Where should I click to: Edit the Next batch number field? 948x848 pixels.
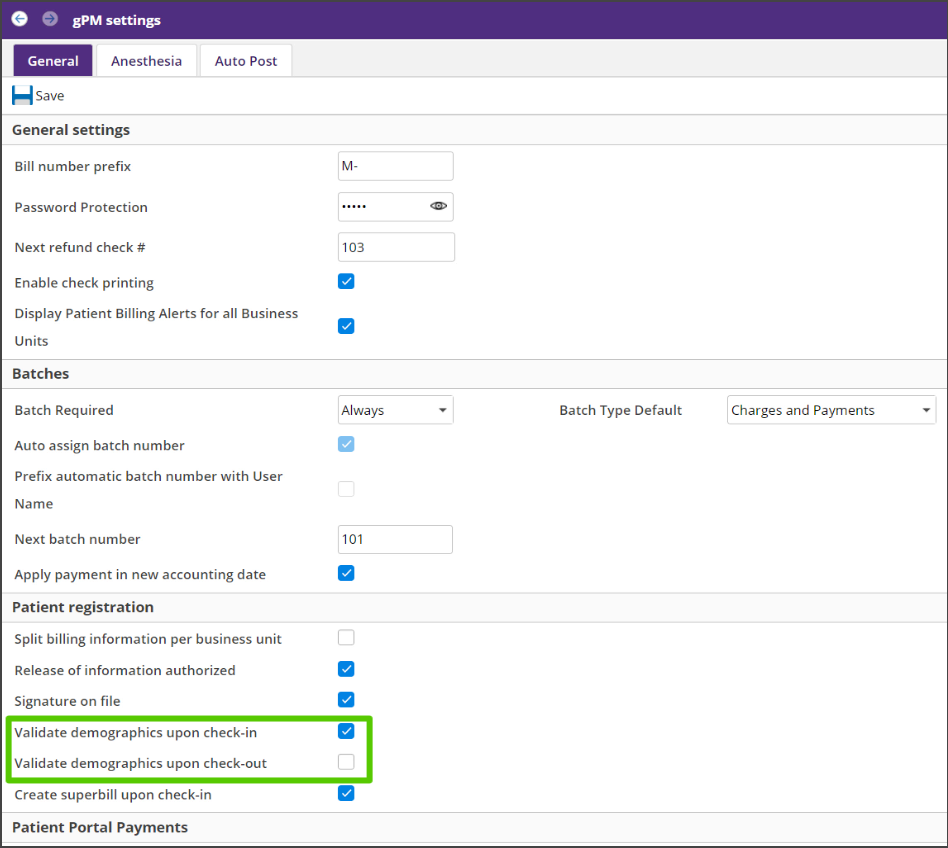395,539
